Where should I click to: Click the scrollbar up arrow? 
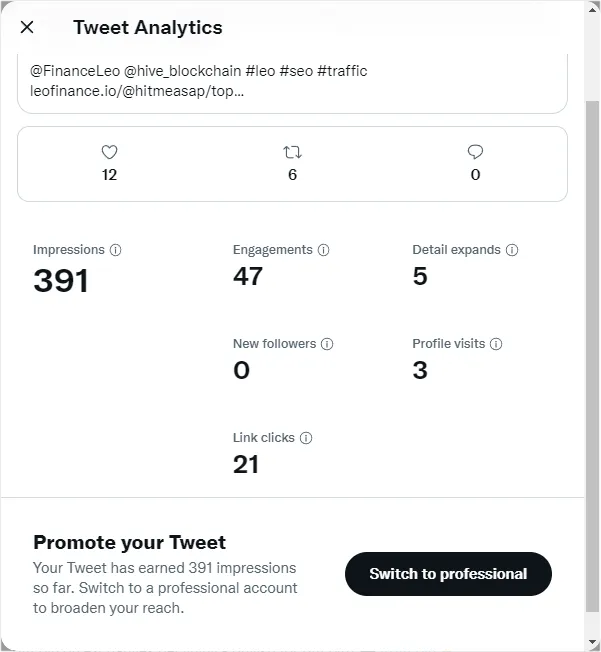coord(593,9)
